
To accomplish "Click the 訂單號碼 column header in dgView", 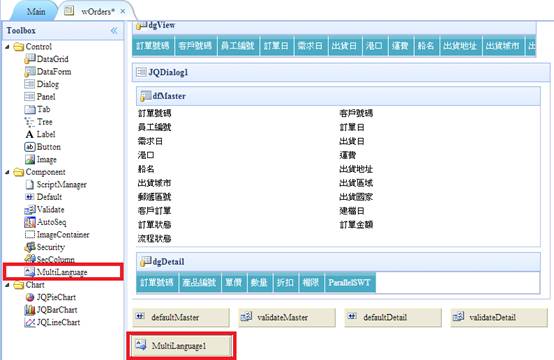I will point(153,46).
